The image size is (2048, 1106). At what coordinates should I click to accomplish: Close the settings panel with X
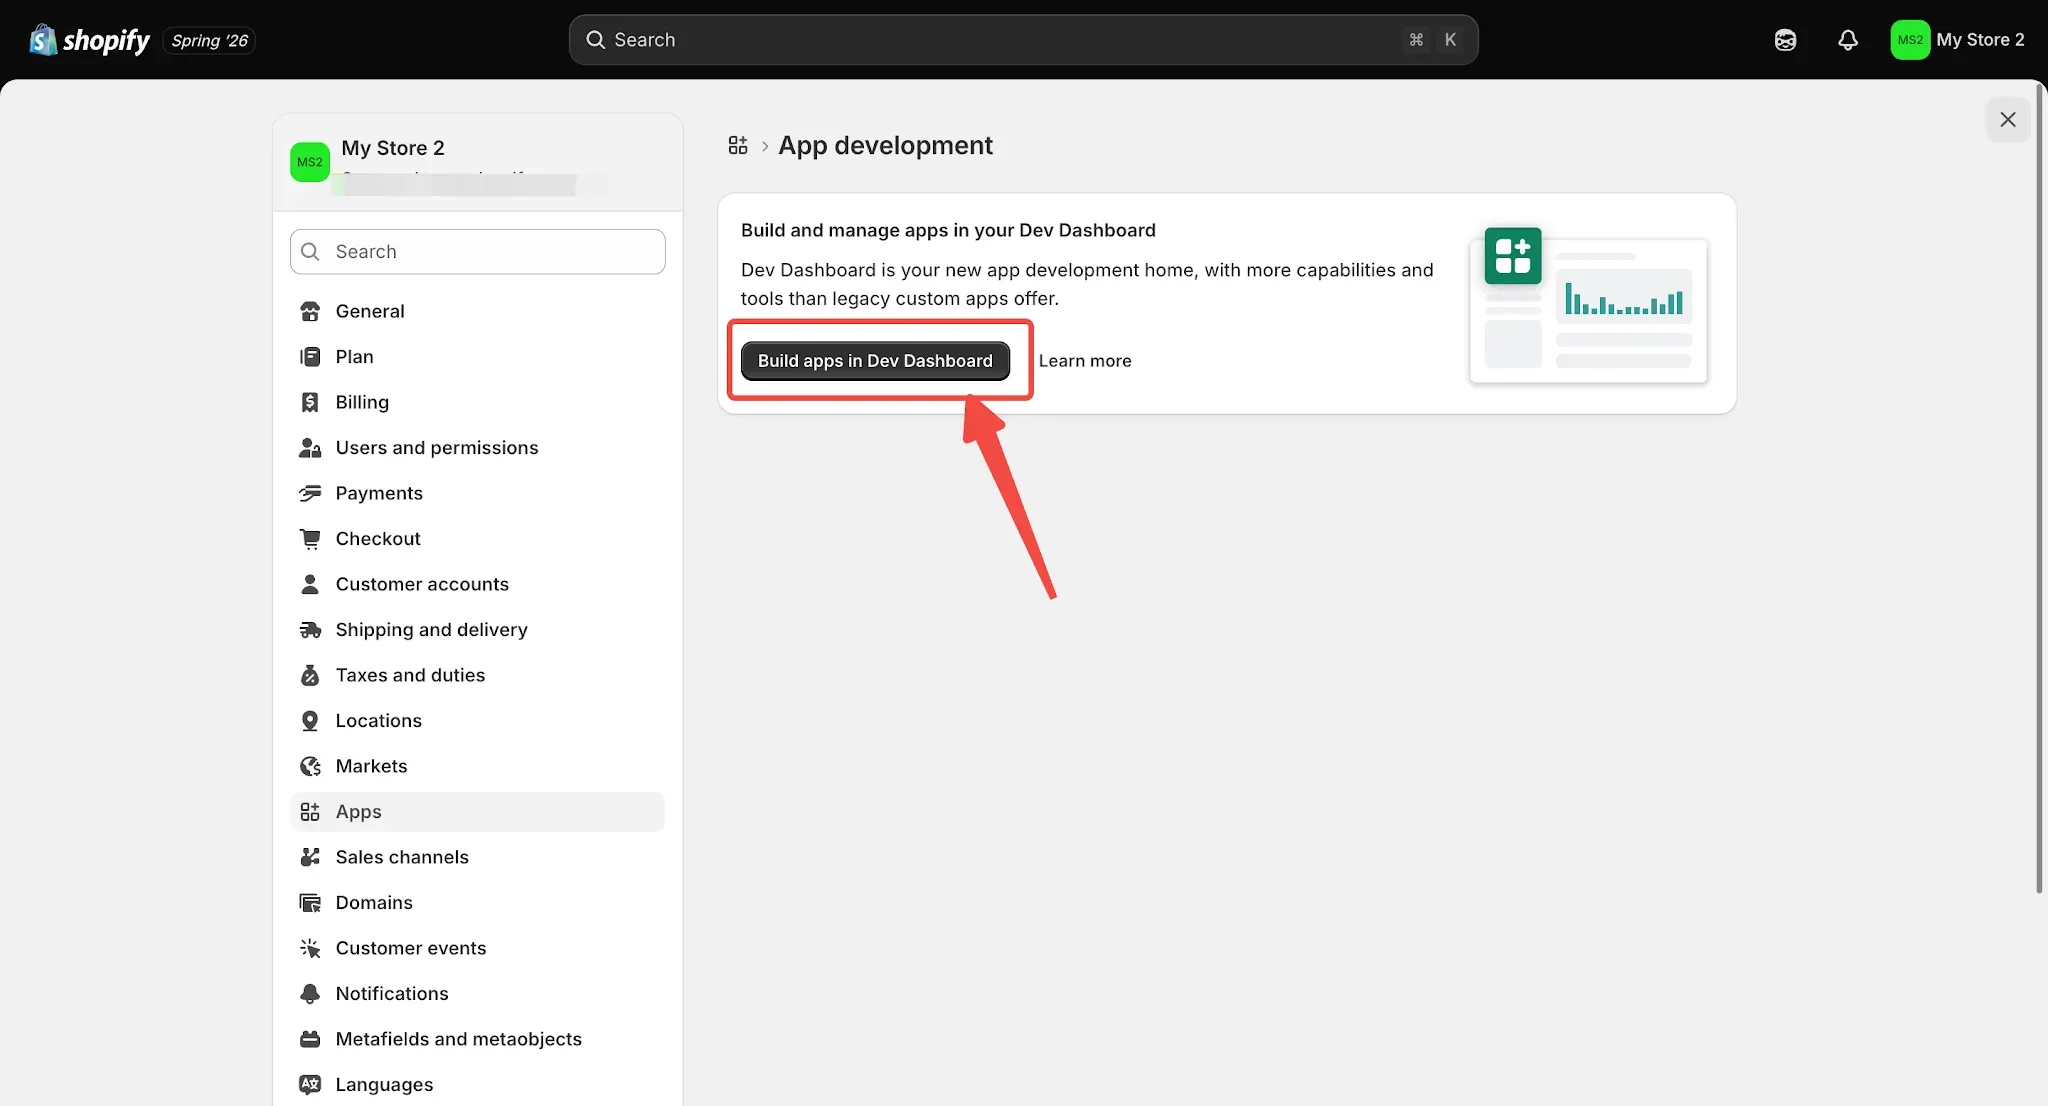coord(2007,119)
